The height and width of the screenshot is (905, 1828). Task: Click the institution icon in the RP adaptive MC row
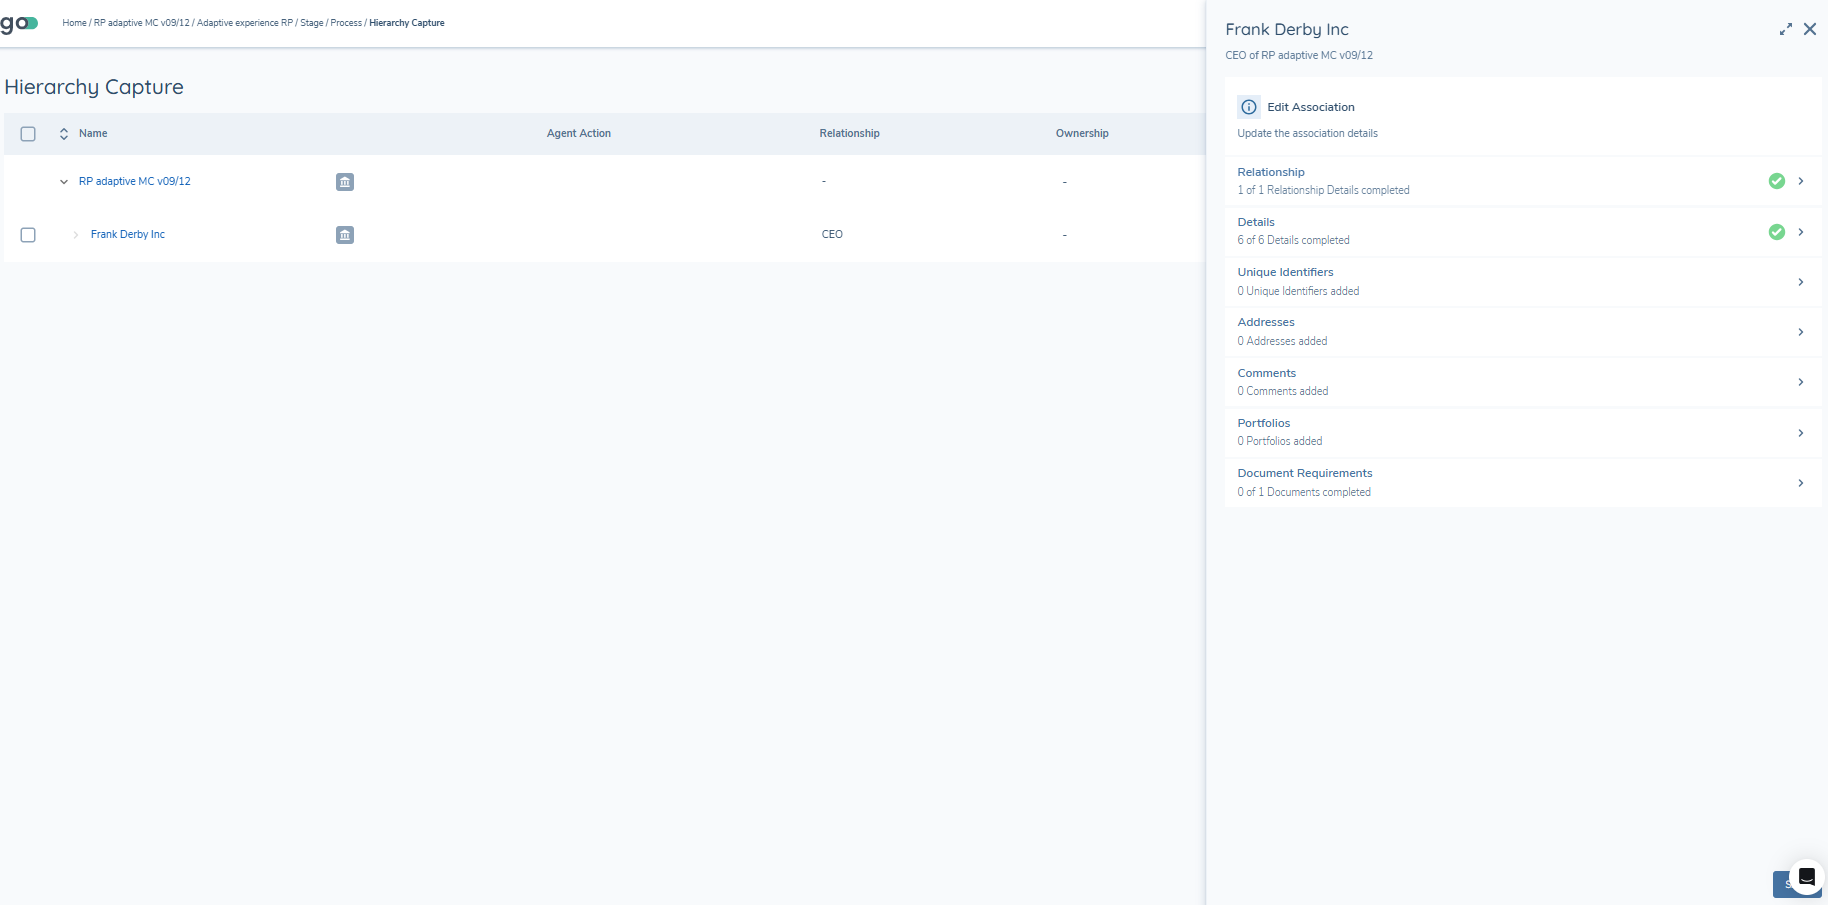(x=345, y=182)
